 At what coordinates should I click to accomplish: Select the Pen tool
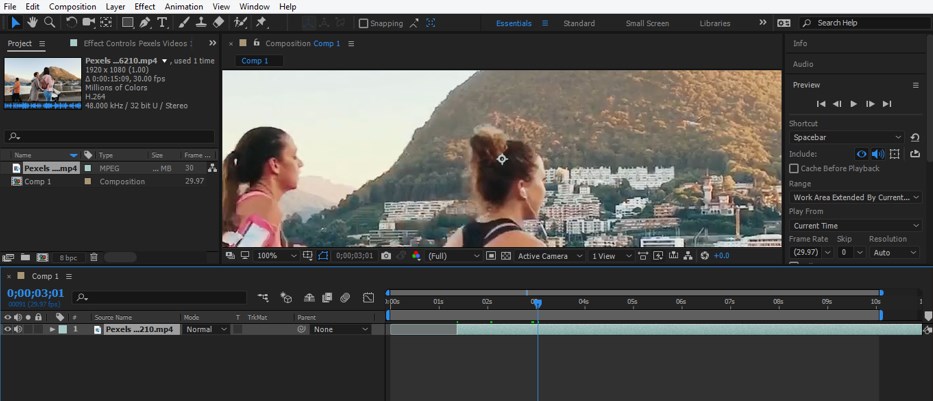pos(145,22)
